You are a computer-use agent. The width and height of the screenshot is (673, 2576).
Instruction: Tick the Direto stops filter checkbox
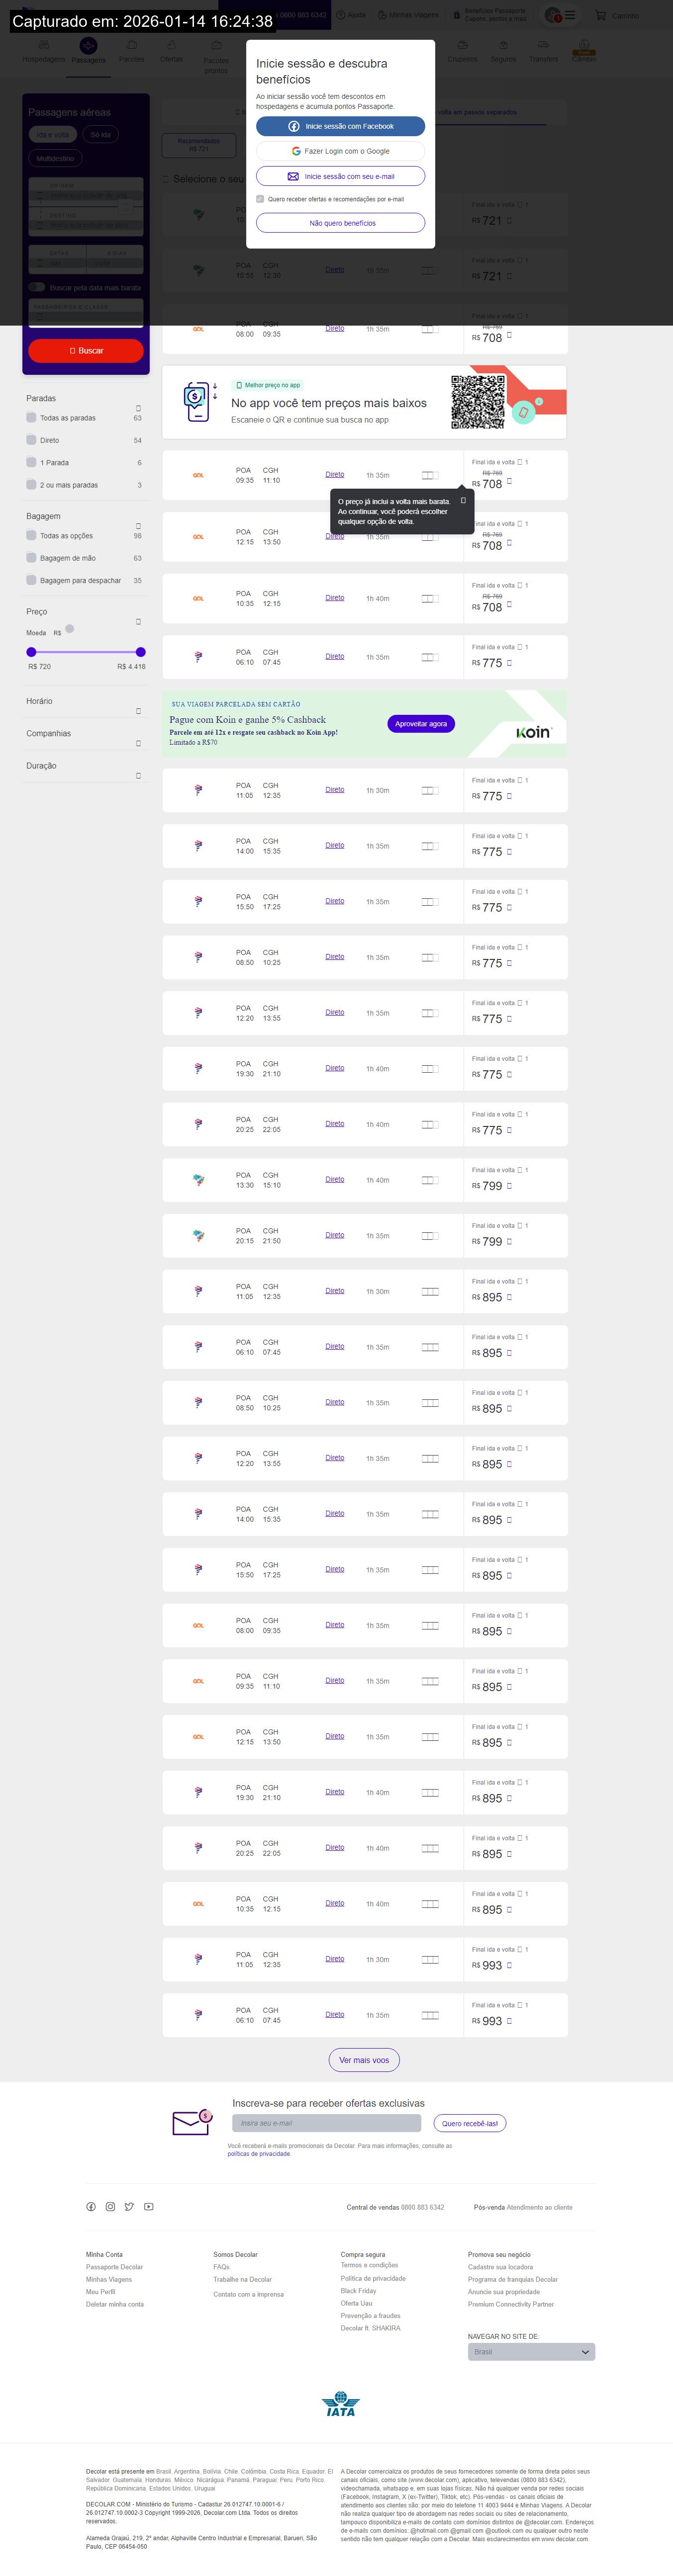click(x=32, y=440)
